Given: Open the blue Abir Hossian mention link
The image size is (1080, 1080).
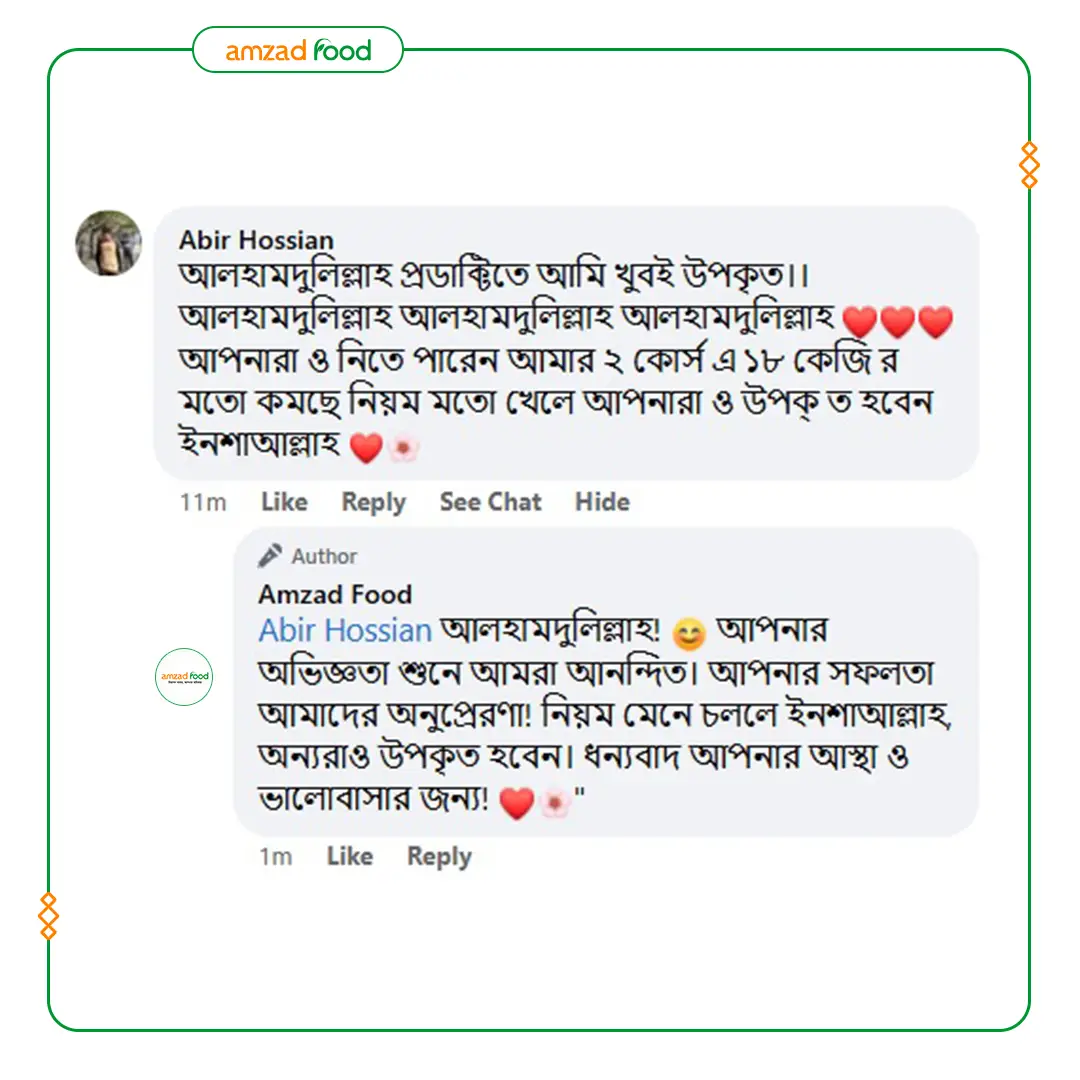Looking at the screenshot, I should [345, 630].
